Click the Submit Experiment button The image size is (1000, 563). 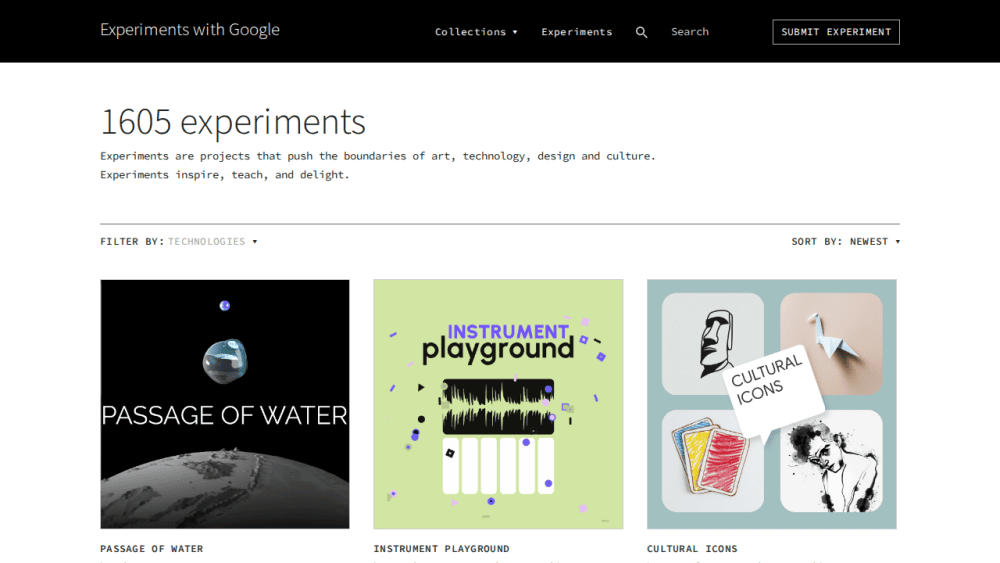pos(835,32)
